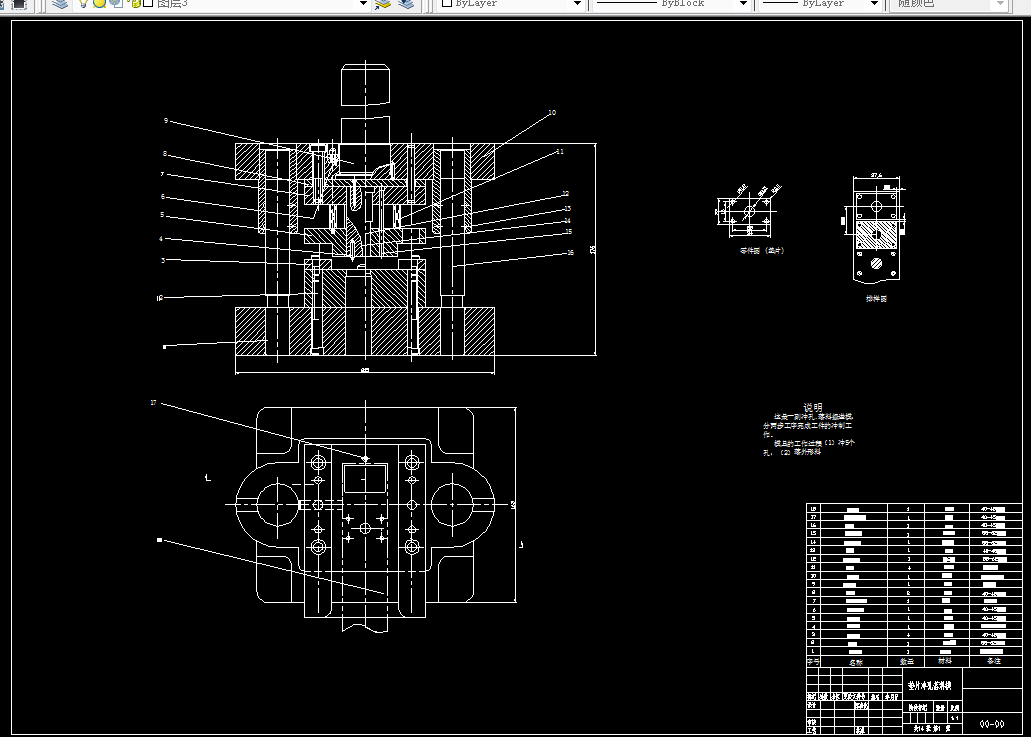
Task: Select balloon number 9 label
Action: click(166, 121)
